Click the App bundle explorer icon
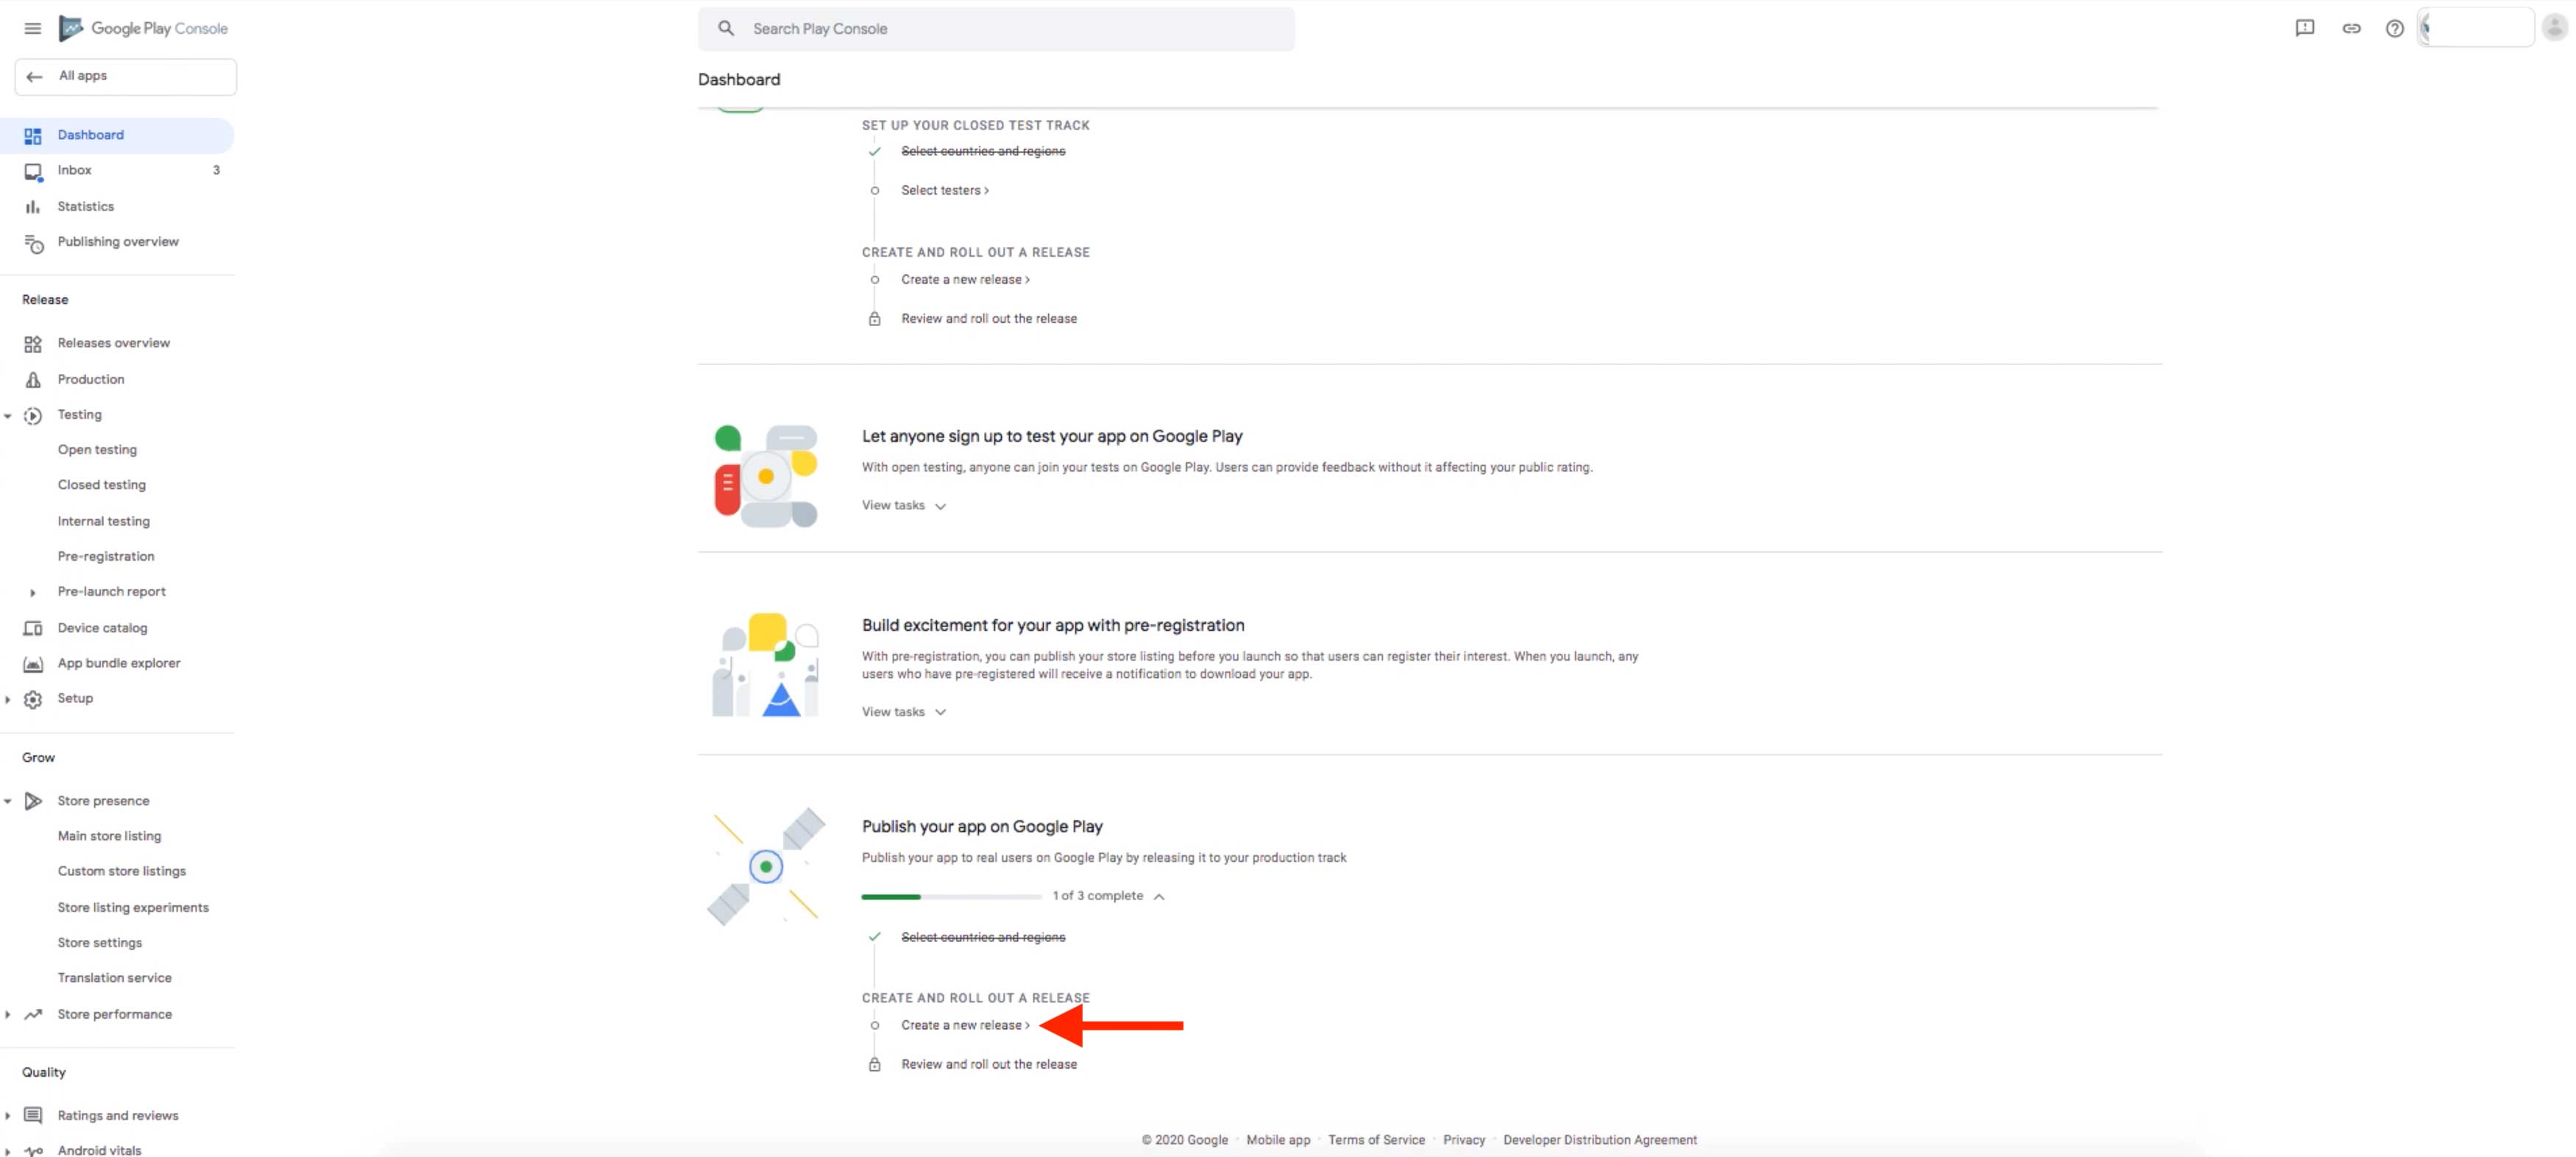The image size is (2576, 1157). (33, 663)
